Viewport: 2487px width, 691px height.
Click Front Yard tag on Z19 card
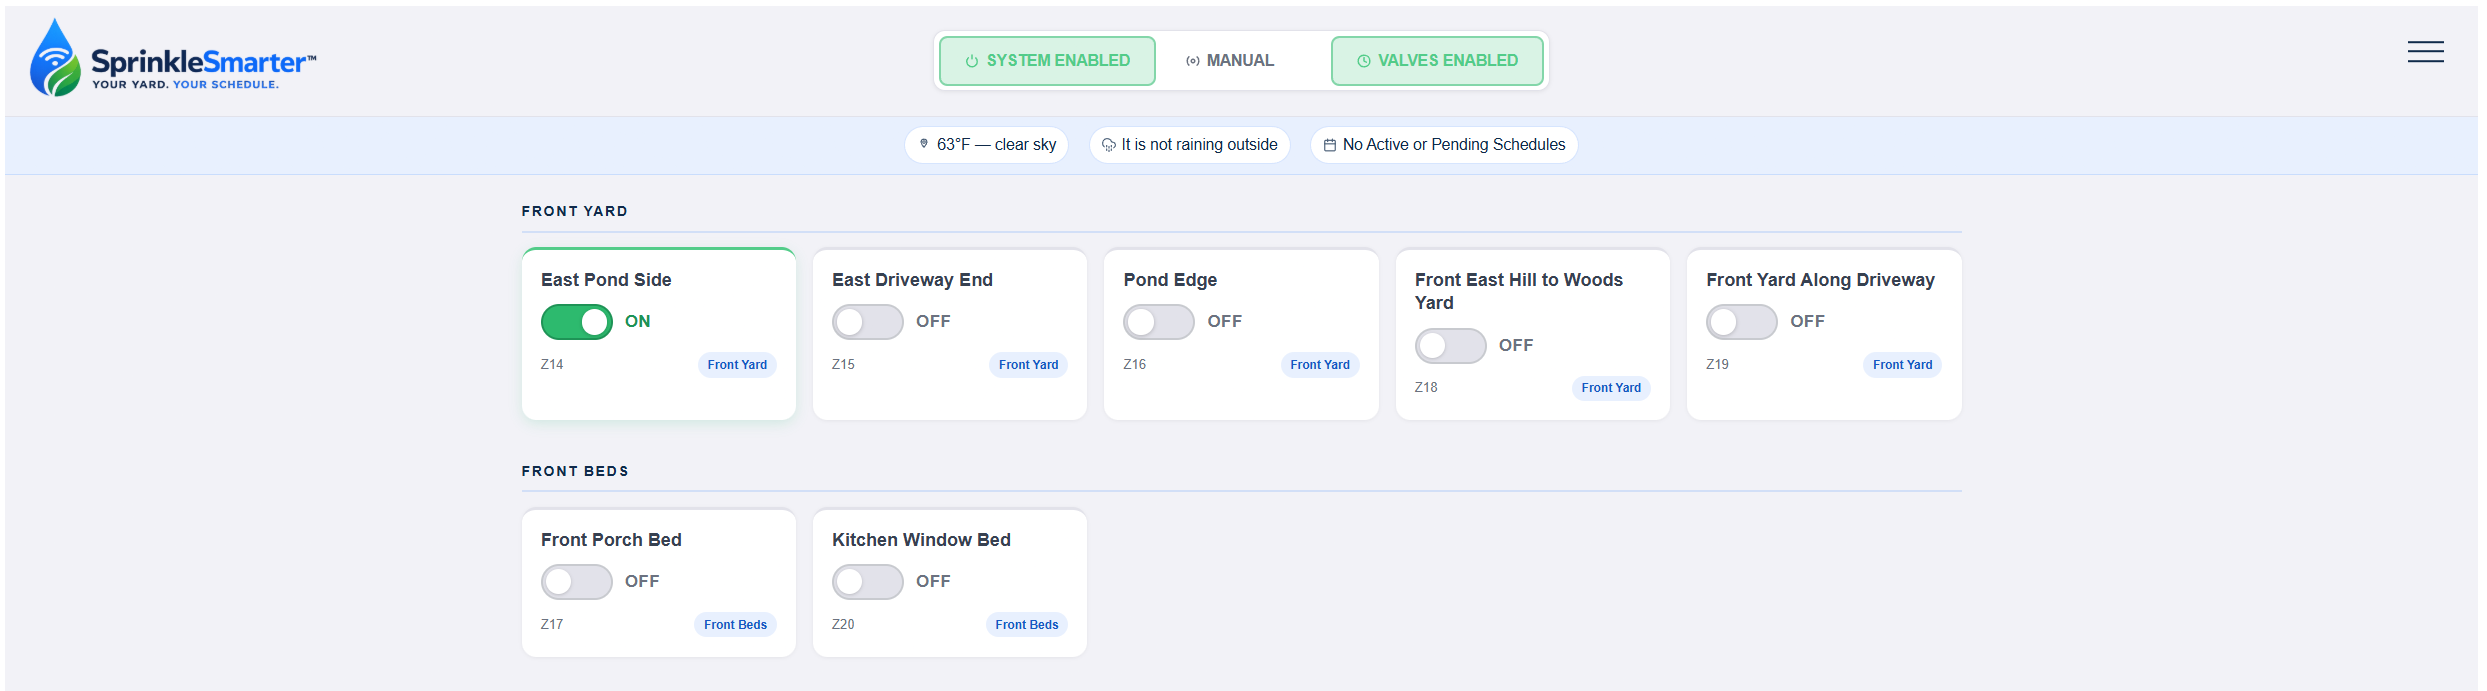1902,365
